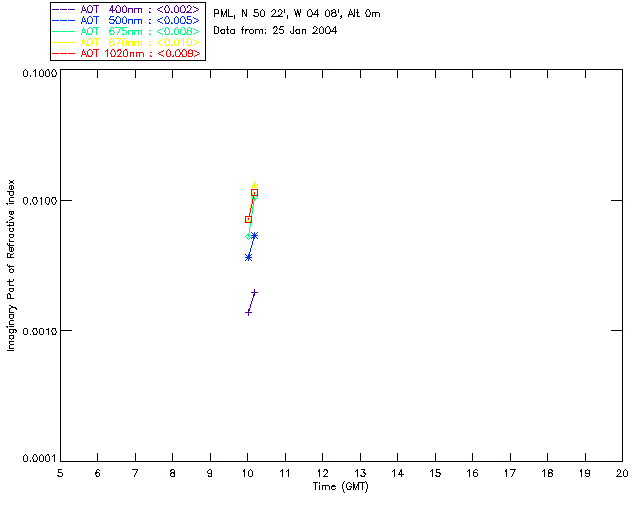This screenshot has width=640, height=512.
Task: Click the AOT 870nm legend entry
Action: pyautogui.click(x=127, y=42)
